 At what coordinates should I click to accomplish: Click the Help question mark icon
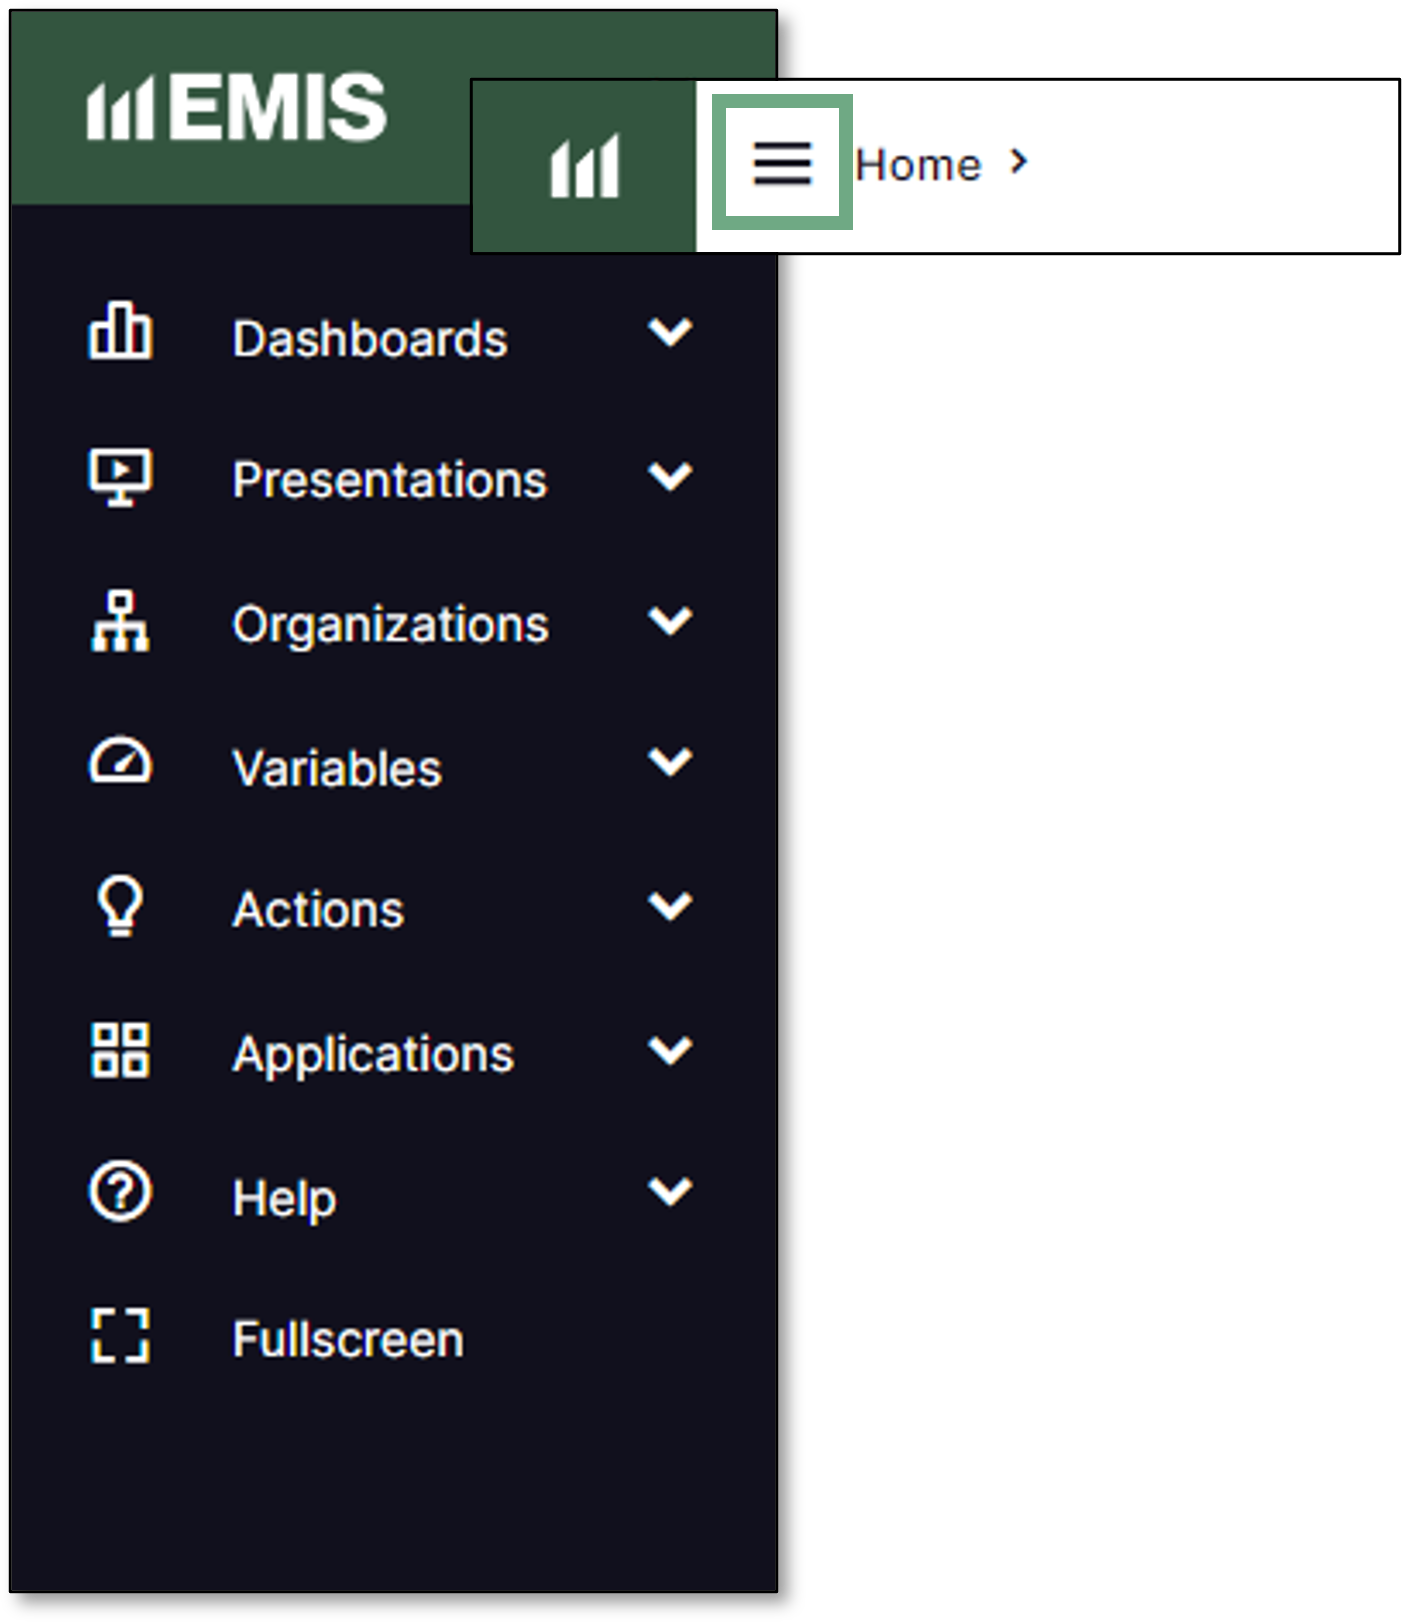pyautogui.click(x=120, y=1191)
